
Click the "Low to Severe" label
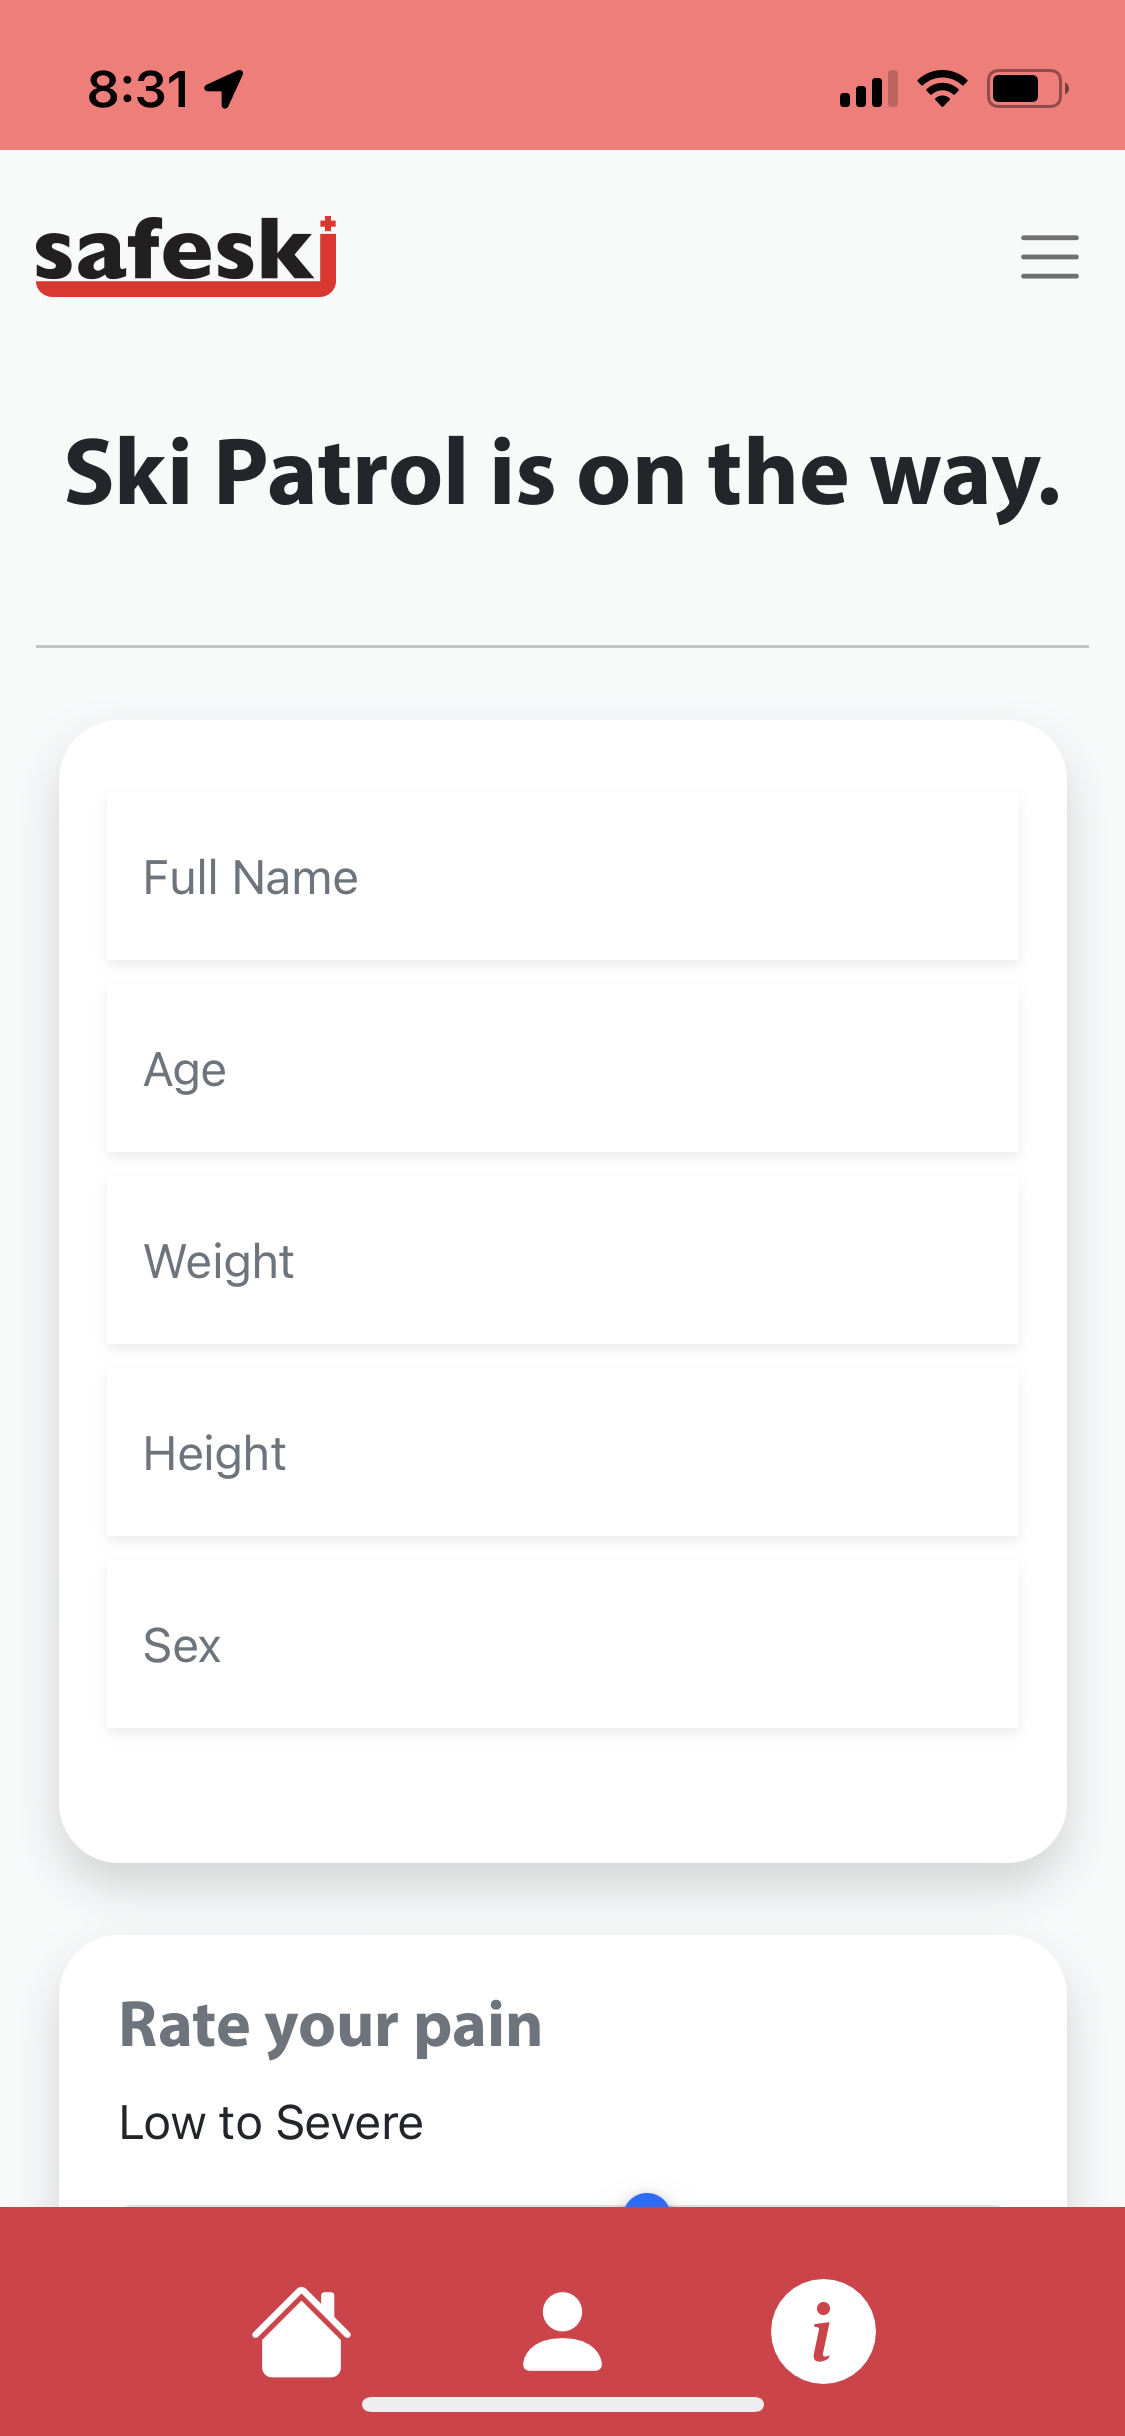click(x=271, y=2122)
